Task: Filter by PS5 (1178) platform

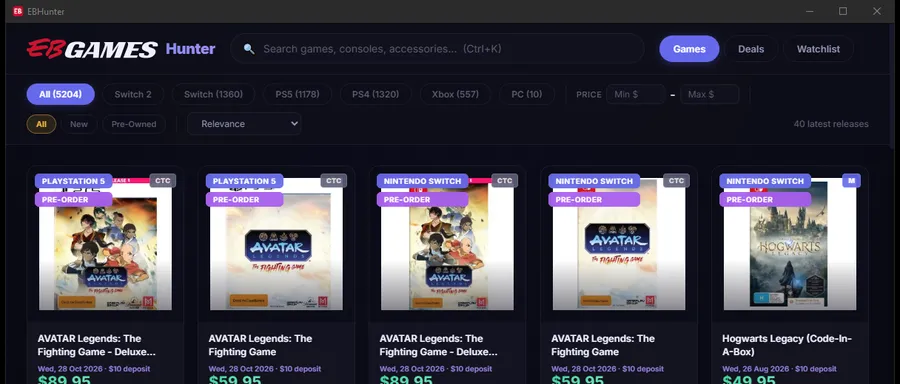Action: point(297,94)
